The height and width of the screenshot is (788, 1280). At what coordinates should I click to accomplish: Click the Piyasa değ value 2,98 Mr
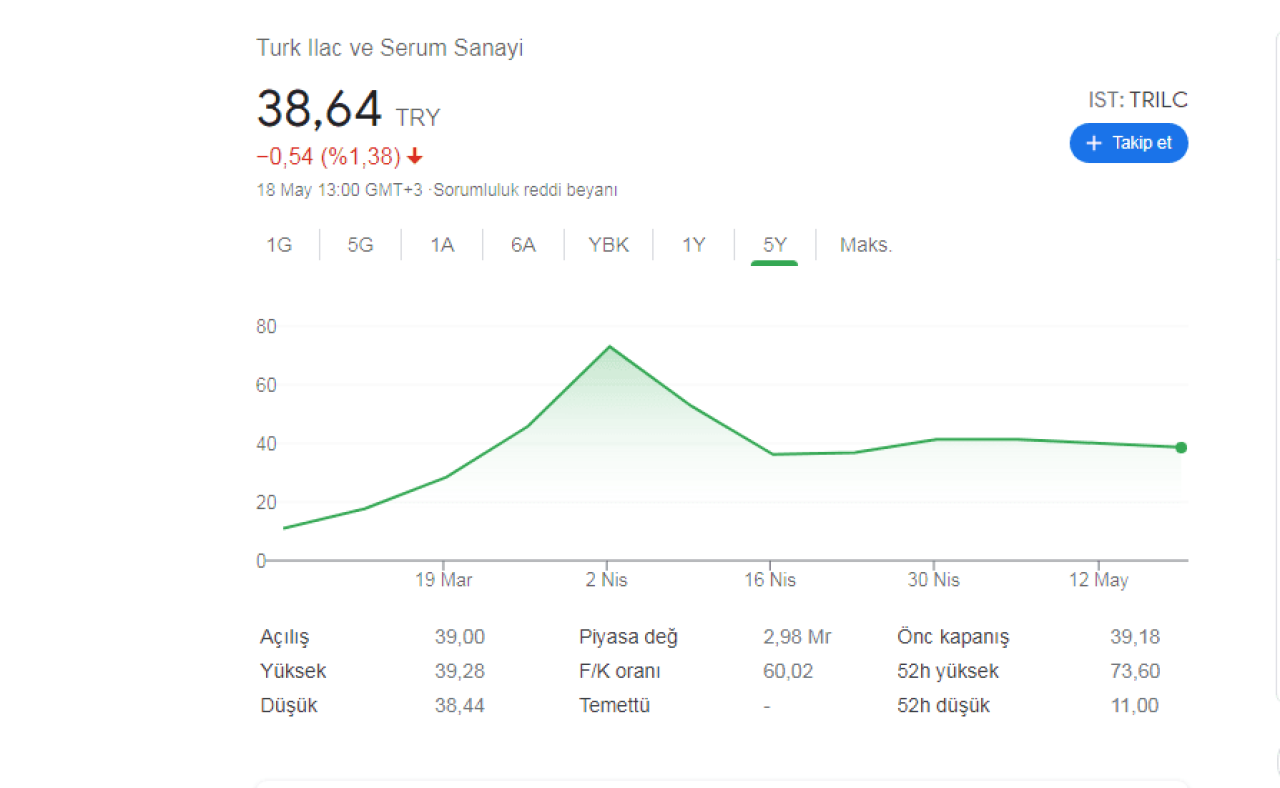click(797, 637)
